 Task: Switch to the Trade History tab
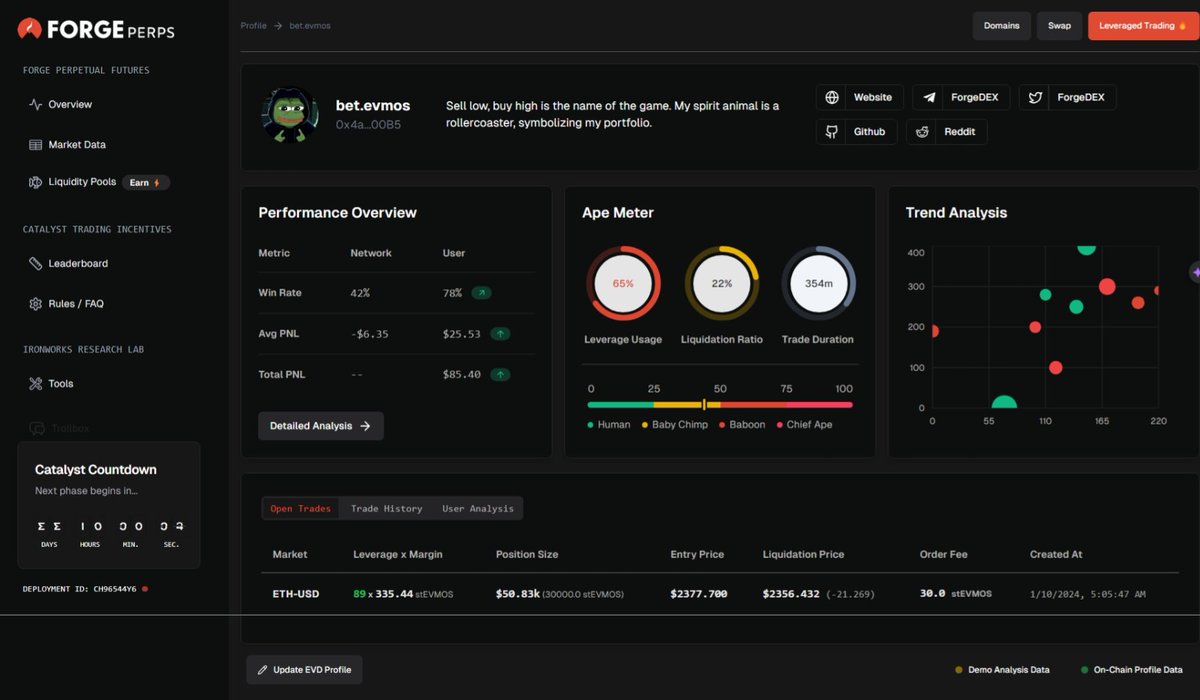[386, 508]
